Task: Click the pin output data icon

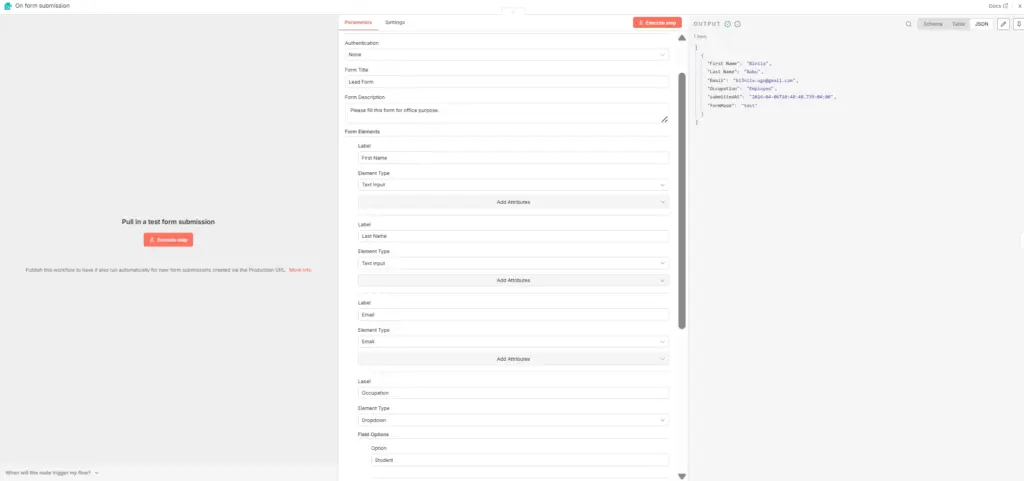Action: 1018,24
